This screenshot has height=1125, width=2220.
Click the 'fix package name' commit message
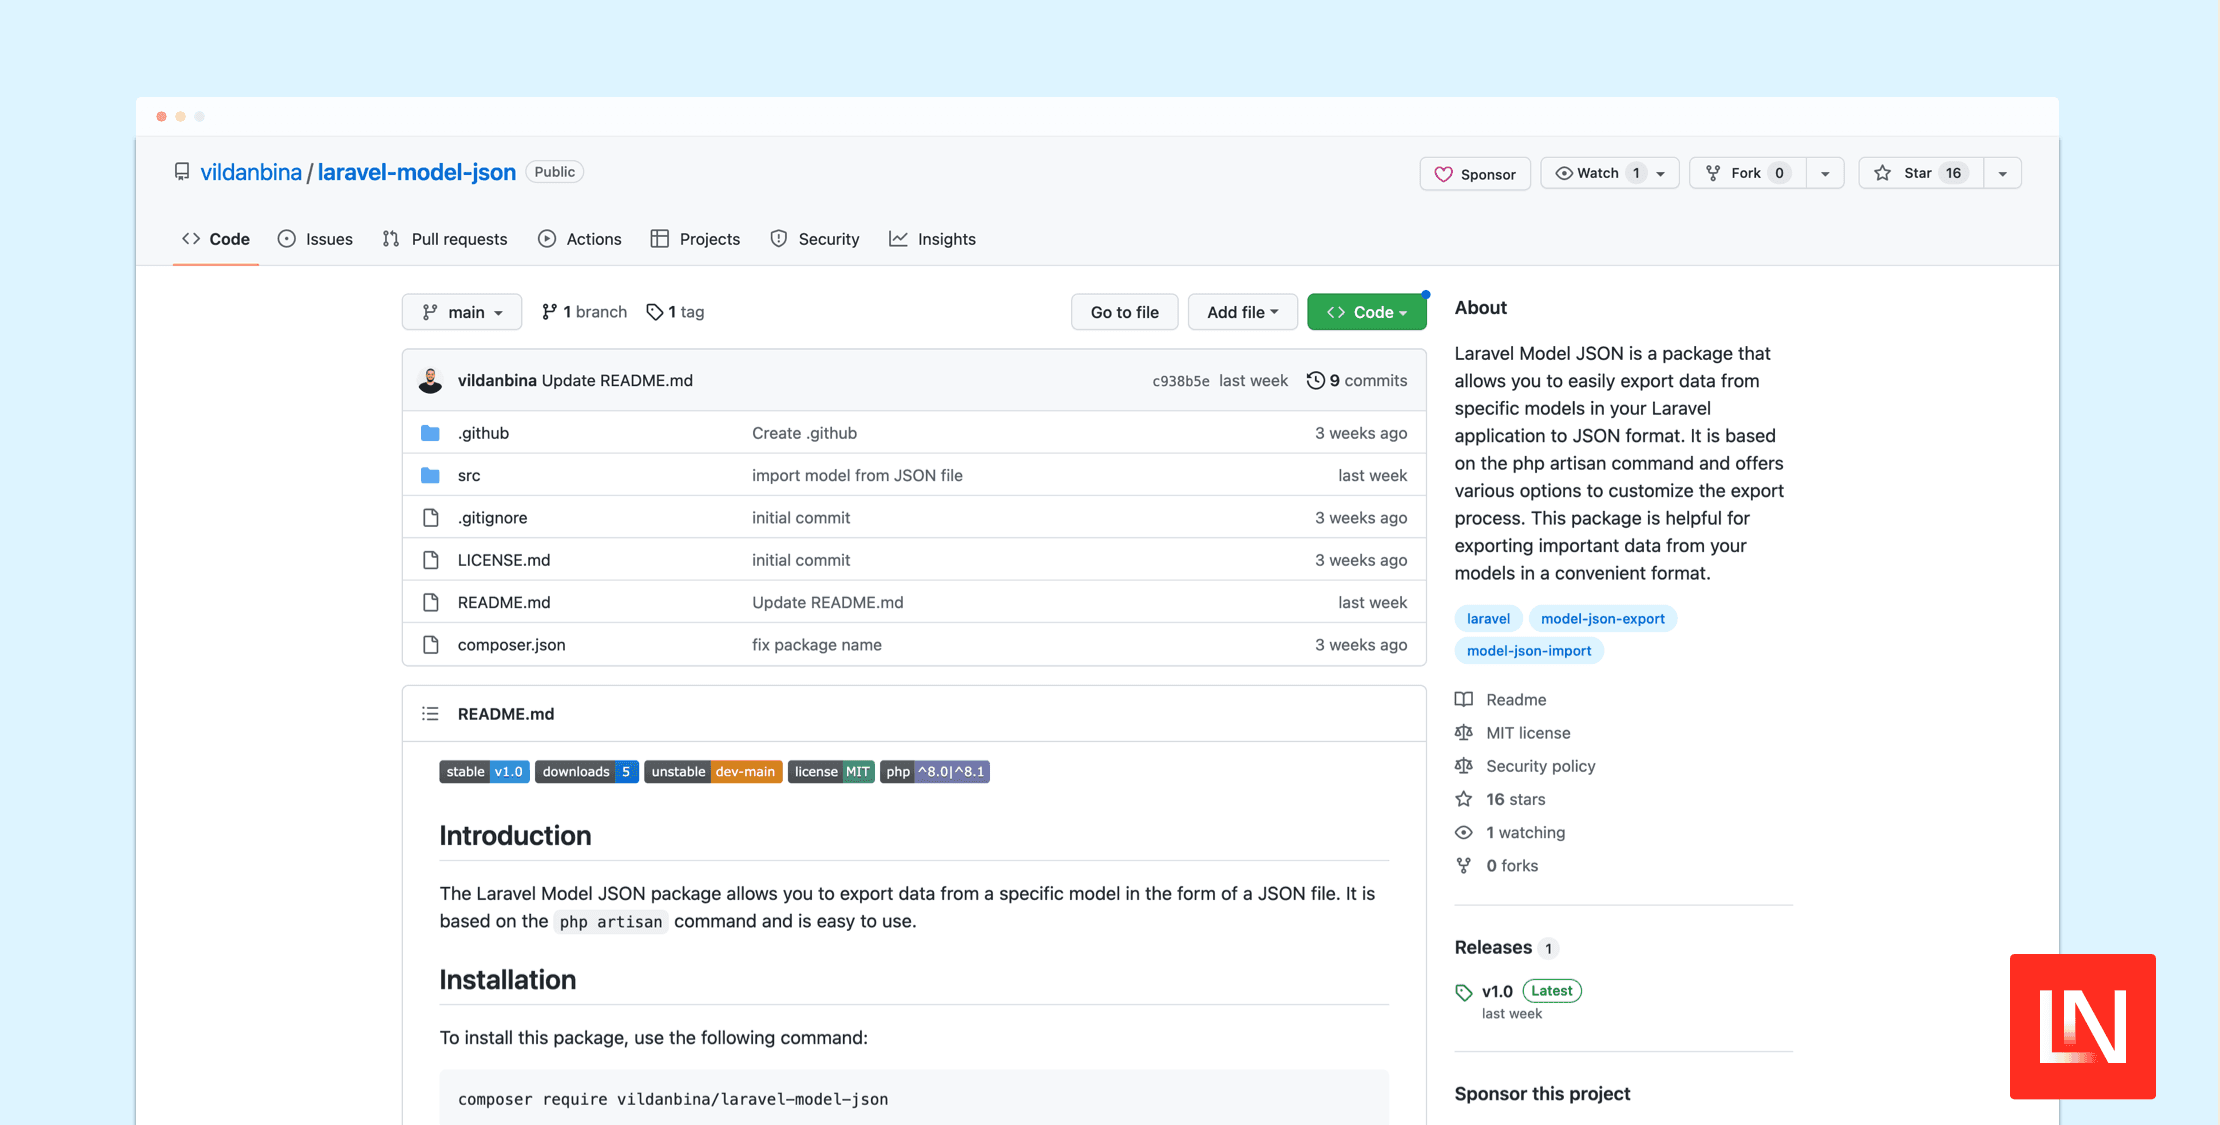[817, 645]
